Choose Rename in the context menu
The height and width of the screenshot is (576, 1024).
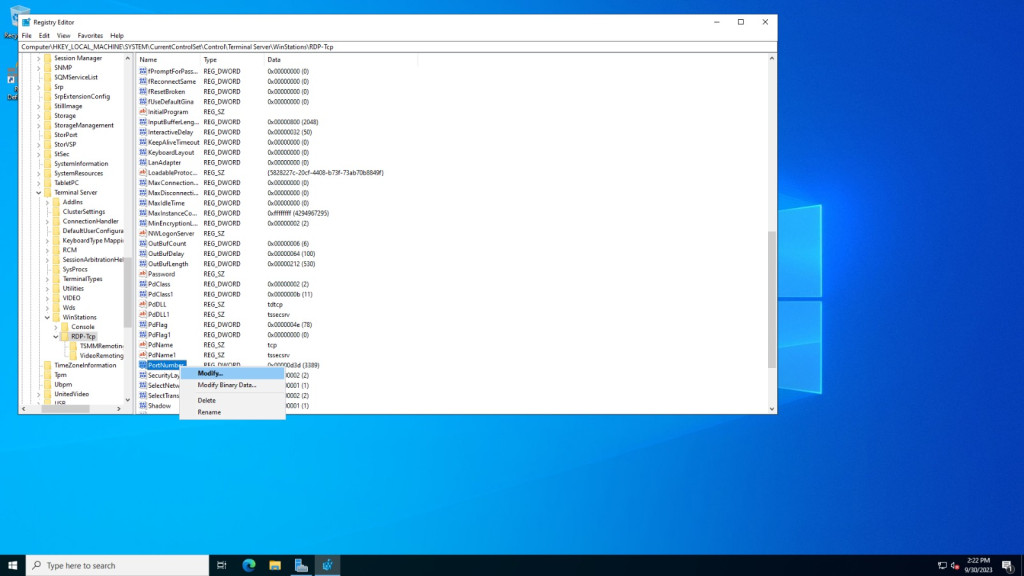point(232,412)
